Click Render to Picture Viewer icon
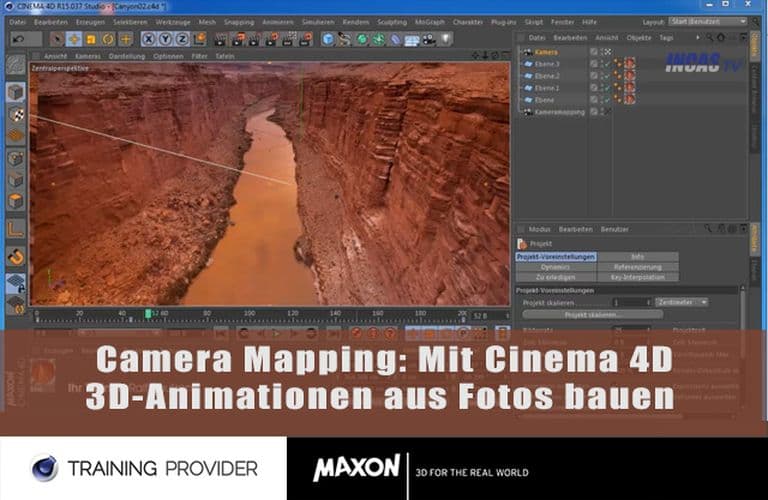The width and height of the screenshot is (768, 500). pyautogui.click(x=238, y=39)
